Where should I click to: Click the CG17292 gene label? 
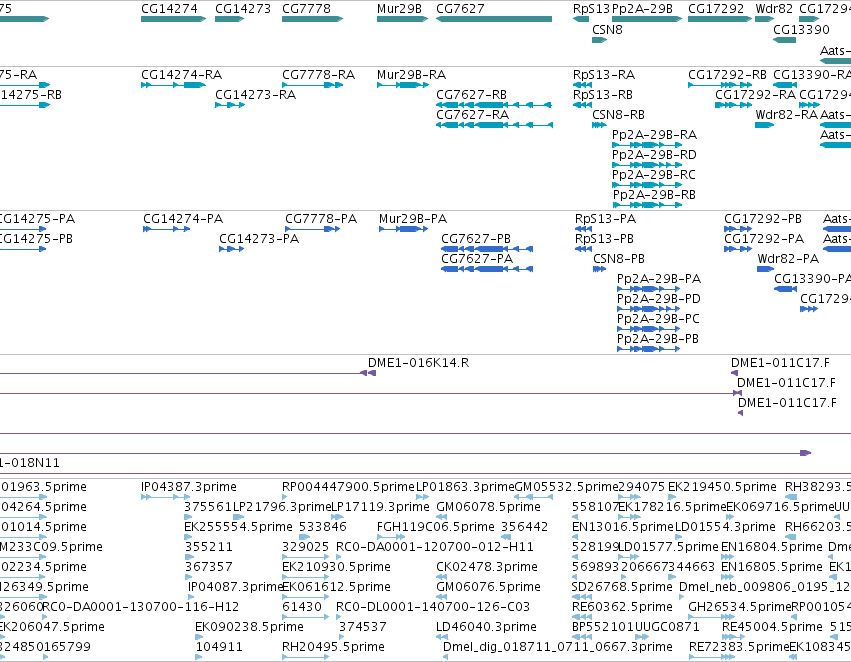716,9
